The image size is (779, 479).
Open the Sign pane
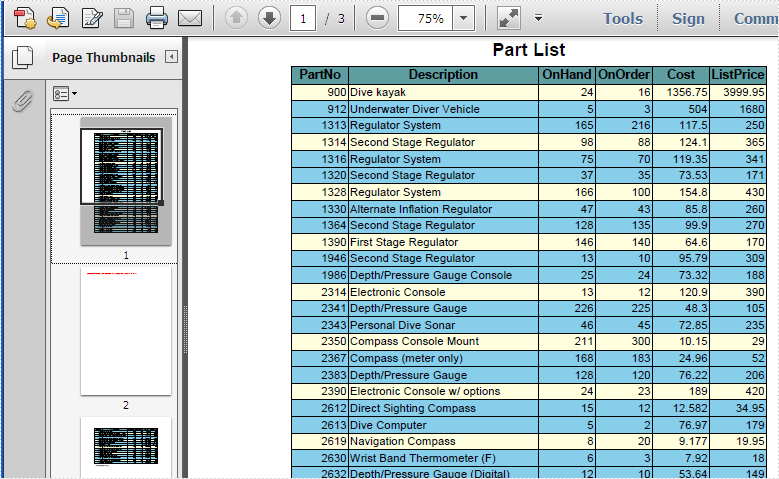coord(688,18)
